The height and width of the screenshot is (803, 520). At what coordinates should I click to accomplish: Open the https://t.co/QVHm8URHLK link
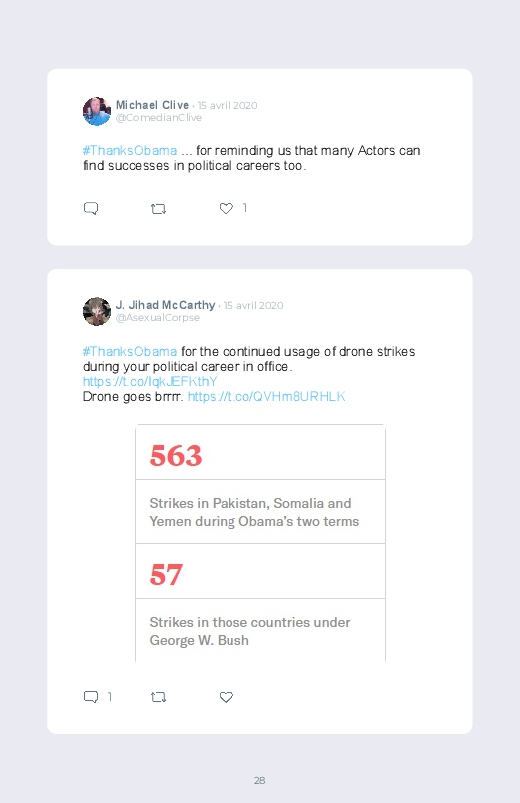(x=266, y=396)
